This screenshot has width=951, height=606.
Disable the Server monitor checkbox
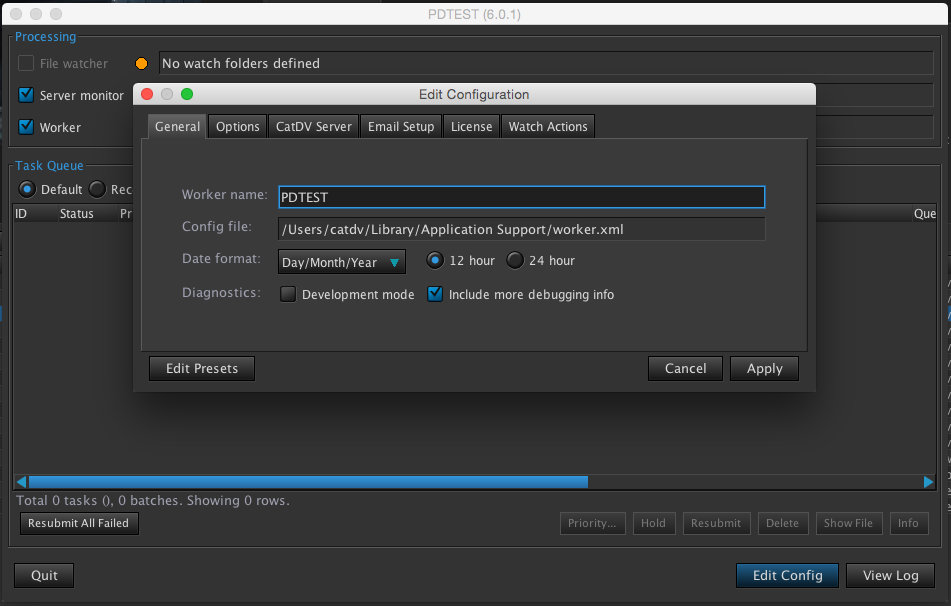(x=27, y=96)
